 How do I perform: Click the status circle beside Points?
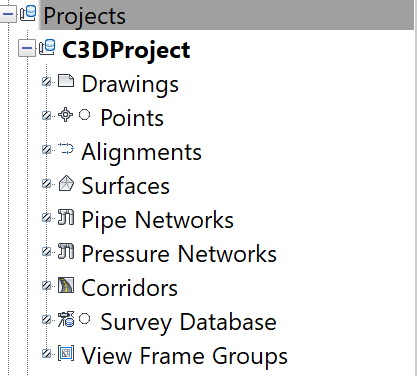(x=85, y=115)
